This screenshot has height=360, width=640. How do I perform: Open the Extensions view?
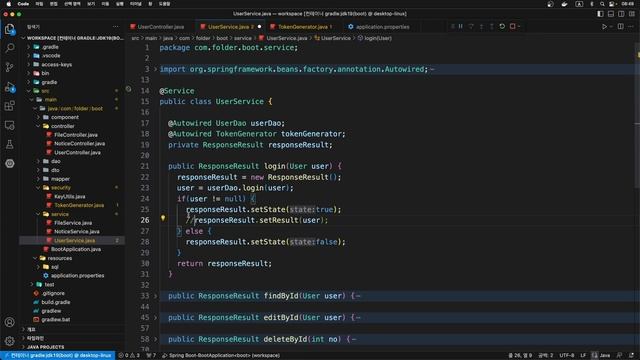point(9,106)
